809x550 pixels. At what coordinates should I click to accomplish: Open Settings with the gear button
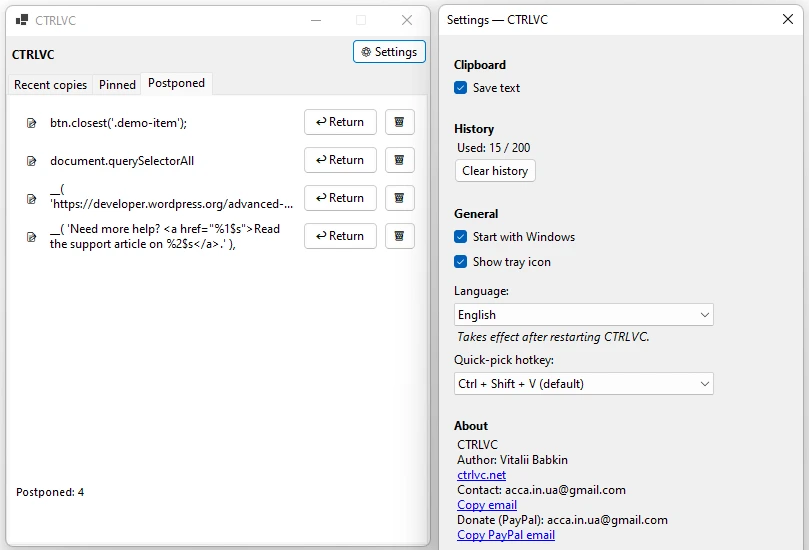point(389,52)
